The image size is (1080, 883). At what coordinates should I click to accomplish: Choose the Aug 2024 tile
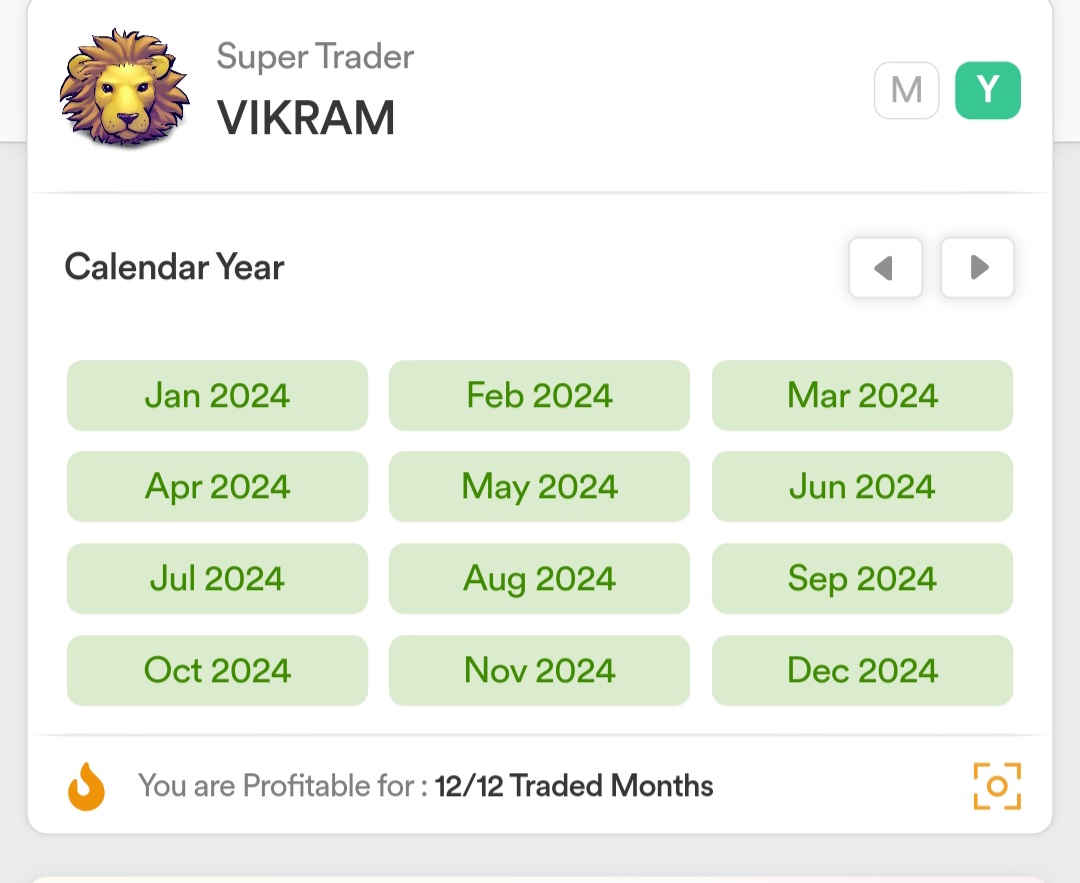click(539, 579)
